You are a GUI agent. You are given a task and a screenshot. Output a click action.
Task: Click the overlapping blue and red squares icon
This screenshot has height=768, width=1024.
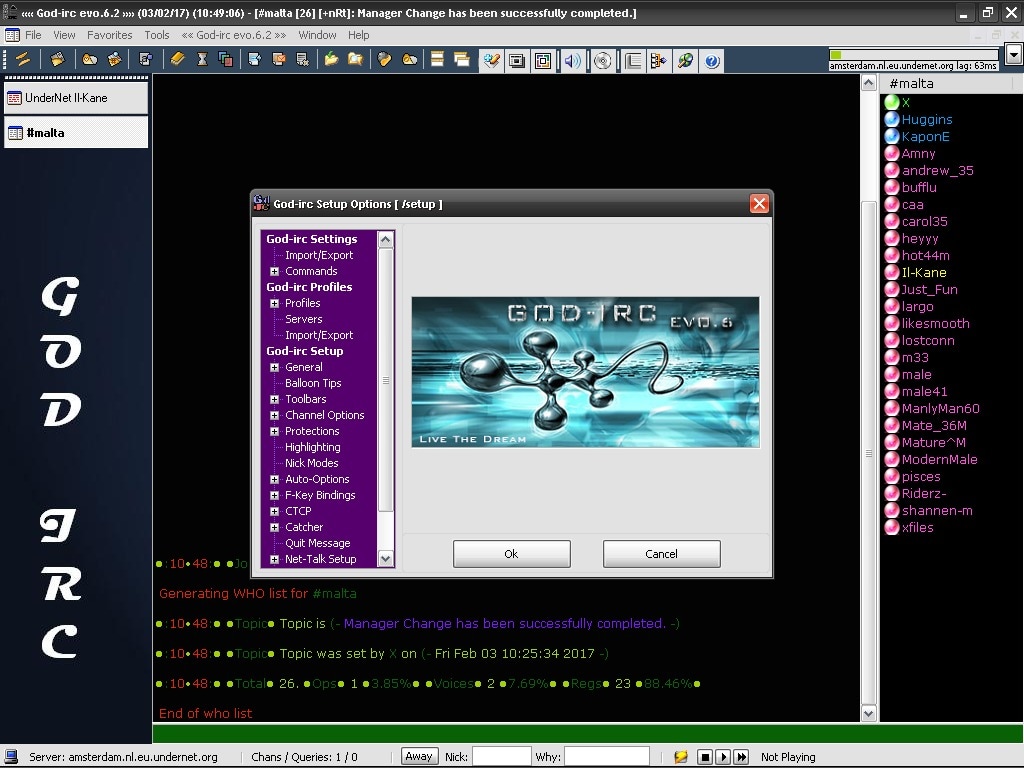(x=226, y=60)
